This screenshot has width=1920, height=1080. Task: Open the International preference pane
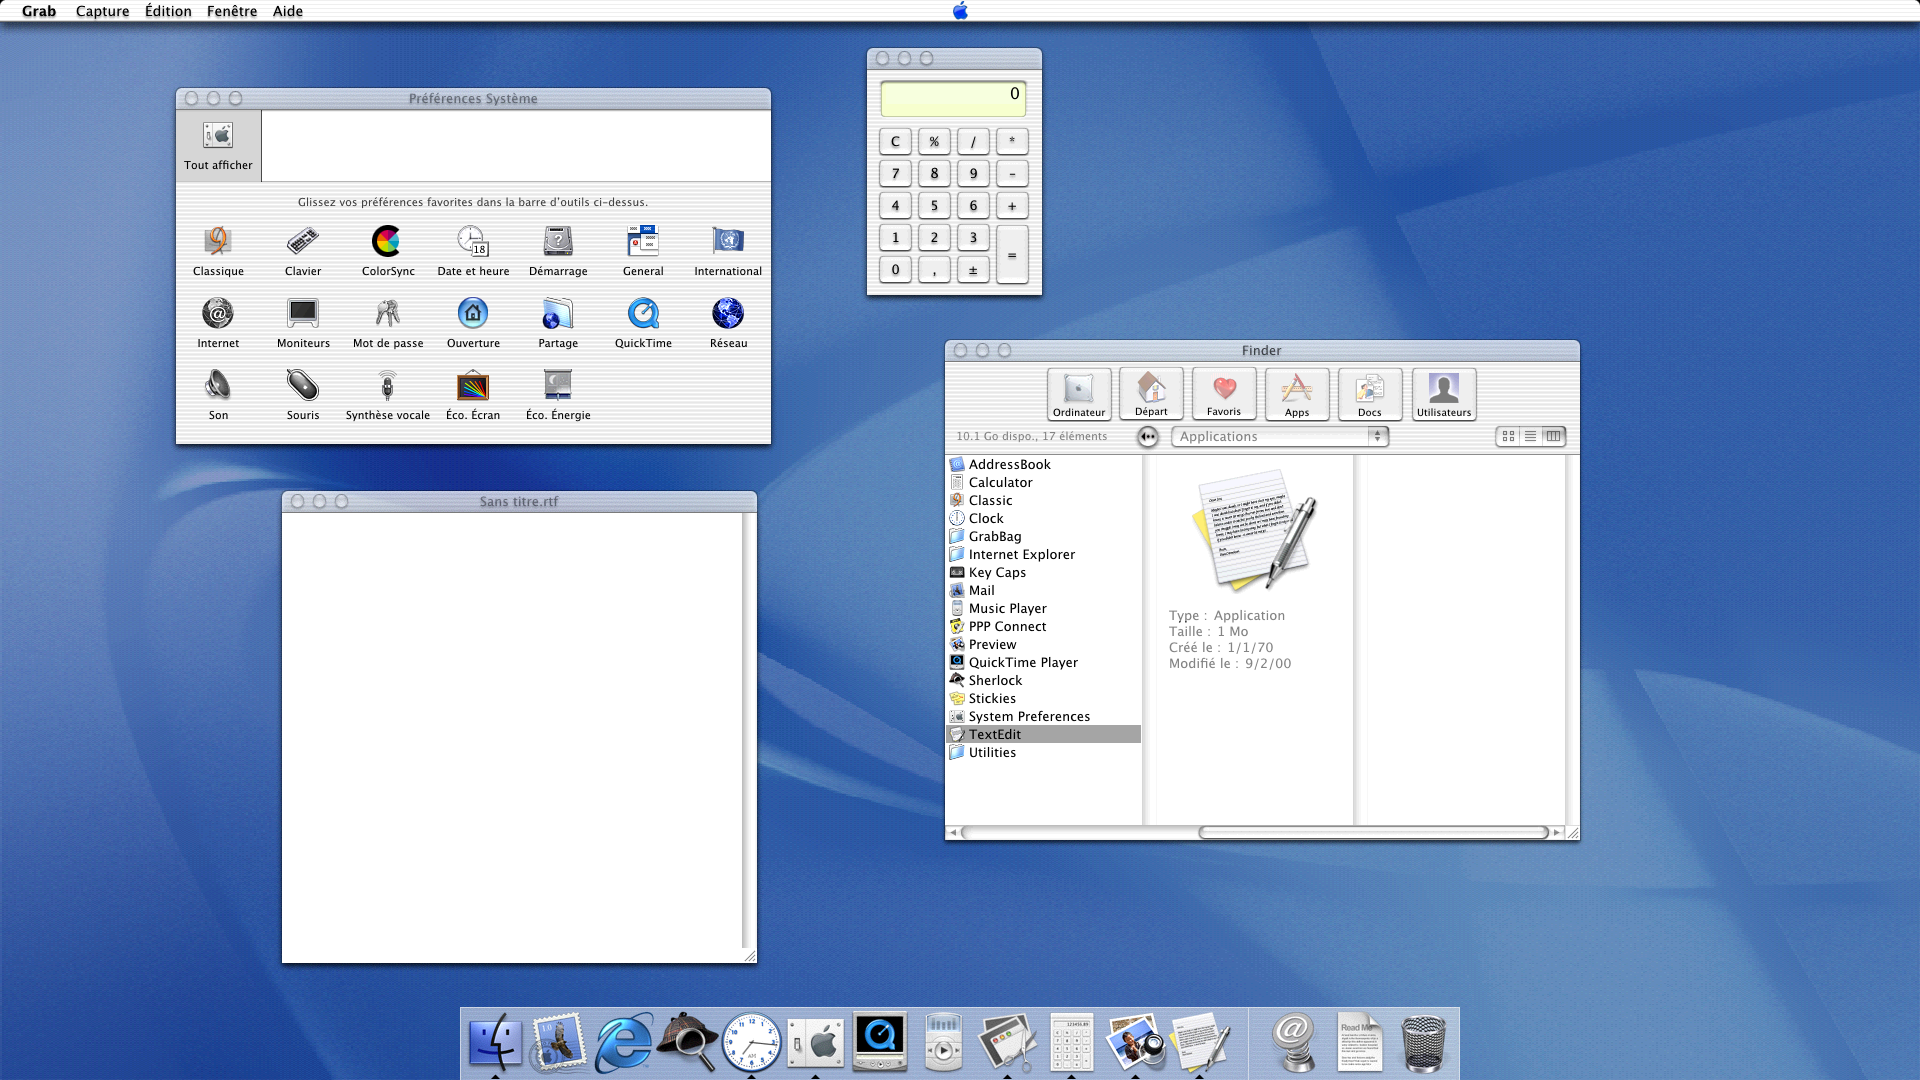pyautogui.click(x=728, y=250)
